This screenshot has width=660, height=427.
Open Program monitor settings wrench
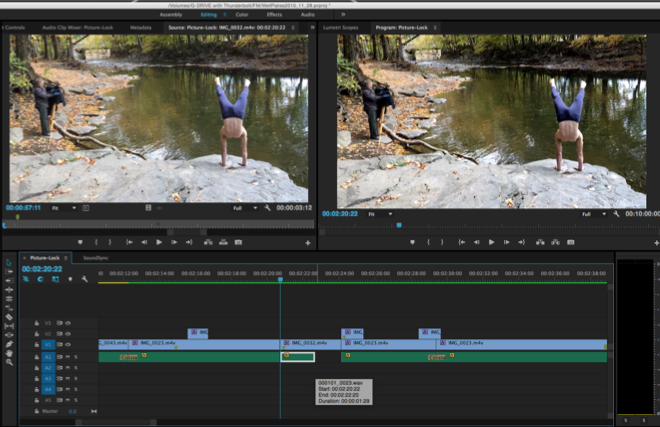click(616, 214)
